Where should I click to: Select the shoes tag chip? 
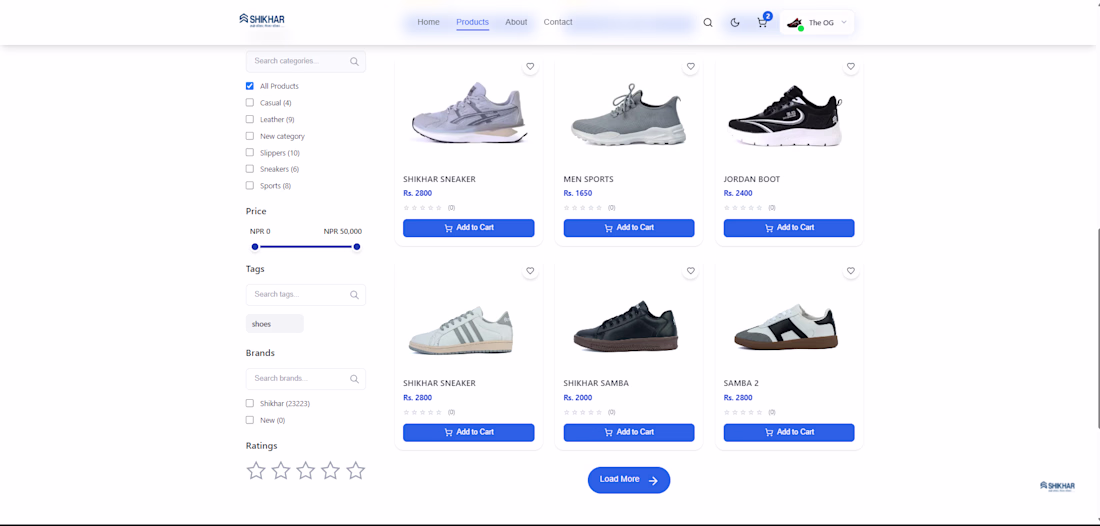click(x=274, y=324)
